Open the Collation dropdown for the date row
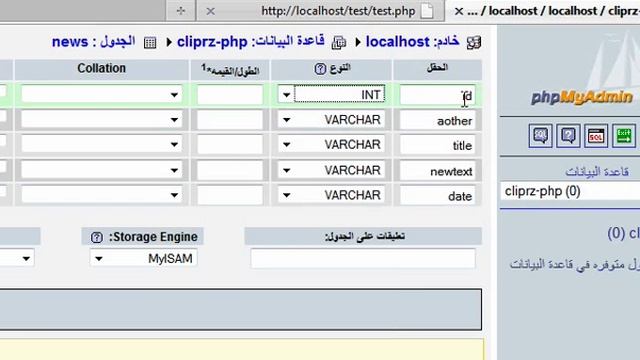The width and height of the screenshot is (640, 360). [102, 195]
